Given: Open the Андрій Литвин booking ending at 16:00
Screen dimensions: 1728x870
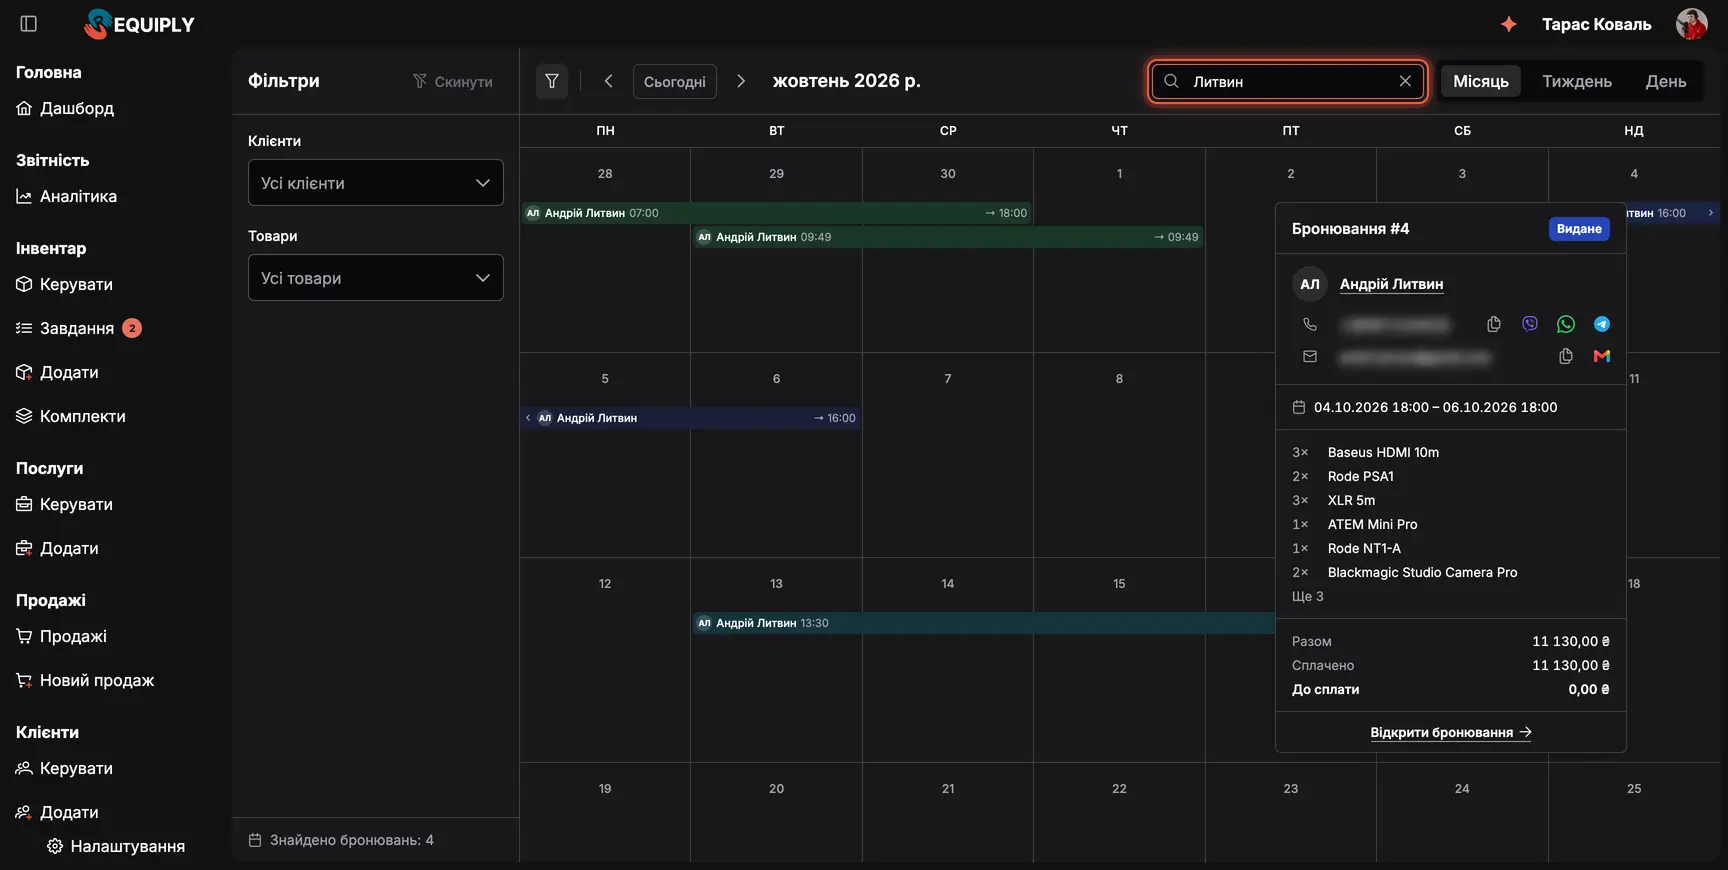Looking at the screenshot, I should pyautogui.click(x=691, y=418).
